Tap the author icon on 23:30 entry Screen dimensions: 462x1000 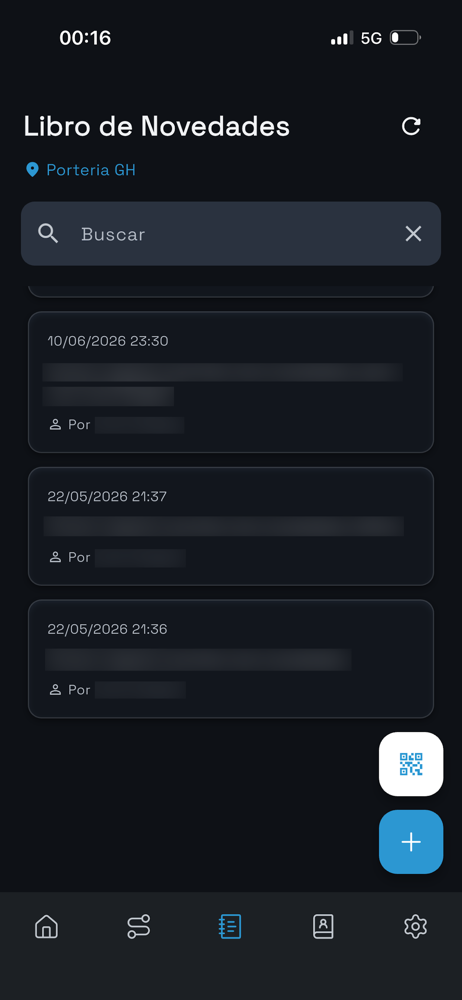(x=55, y=425)
